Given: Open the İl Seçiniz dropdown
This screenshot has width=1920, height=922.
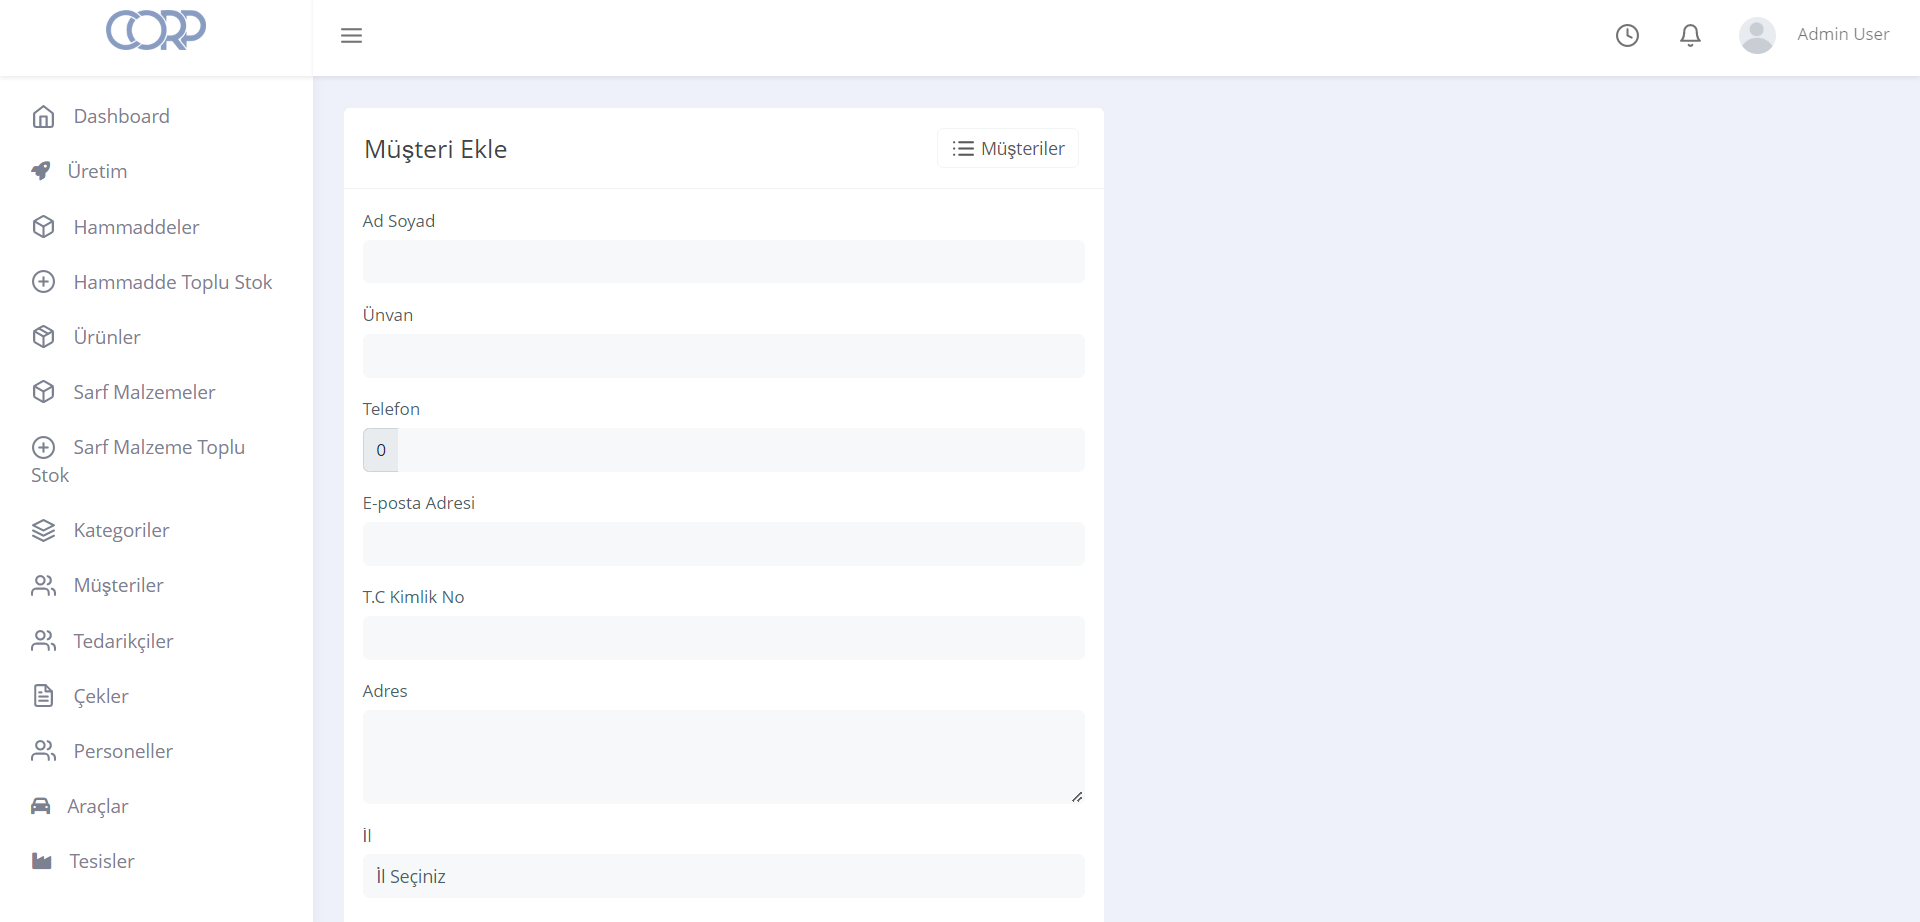Looking at the screenshot, I should click(x=723, y=876).
